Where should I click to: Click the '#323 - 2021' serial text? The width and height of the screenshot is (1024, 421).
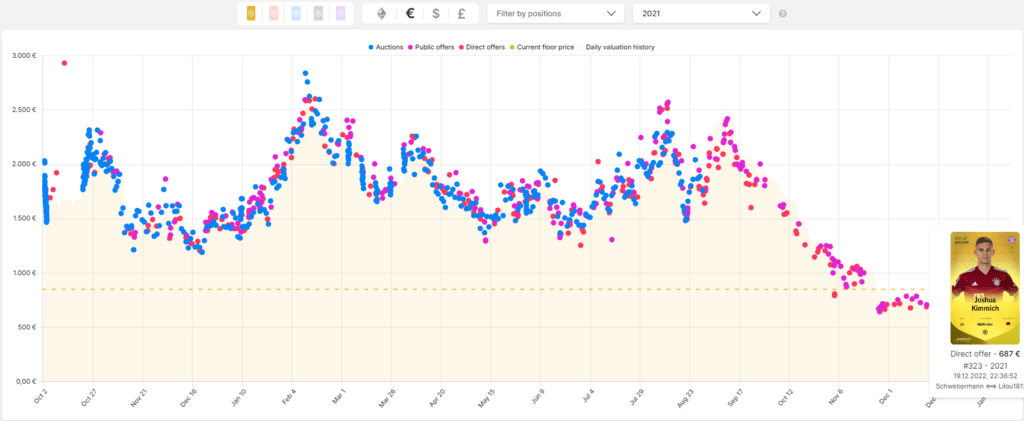click(x=986, y=366)
